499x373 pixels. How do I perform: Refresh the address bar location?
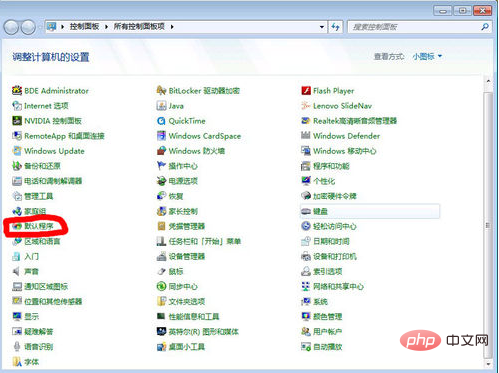pos(335,27)
